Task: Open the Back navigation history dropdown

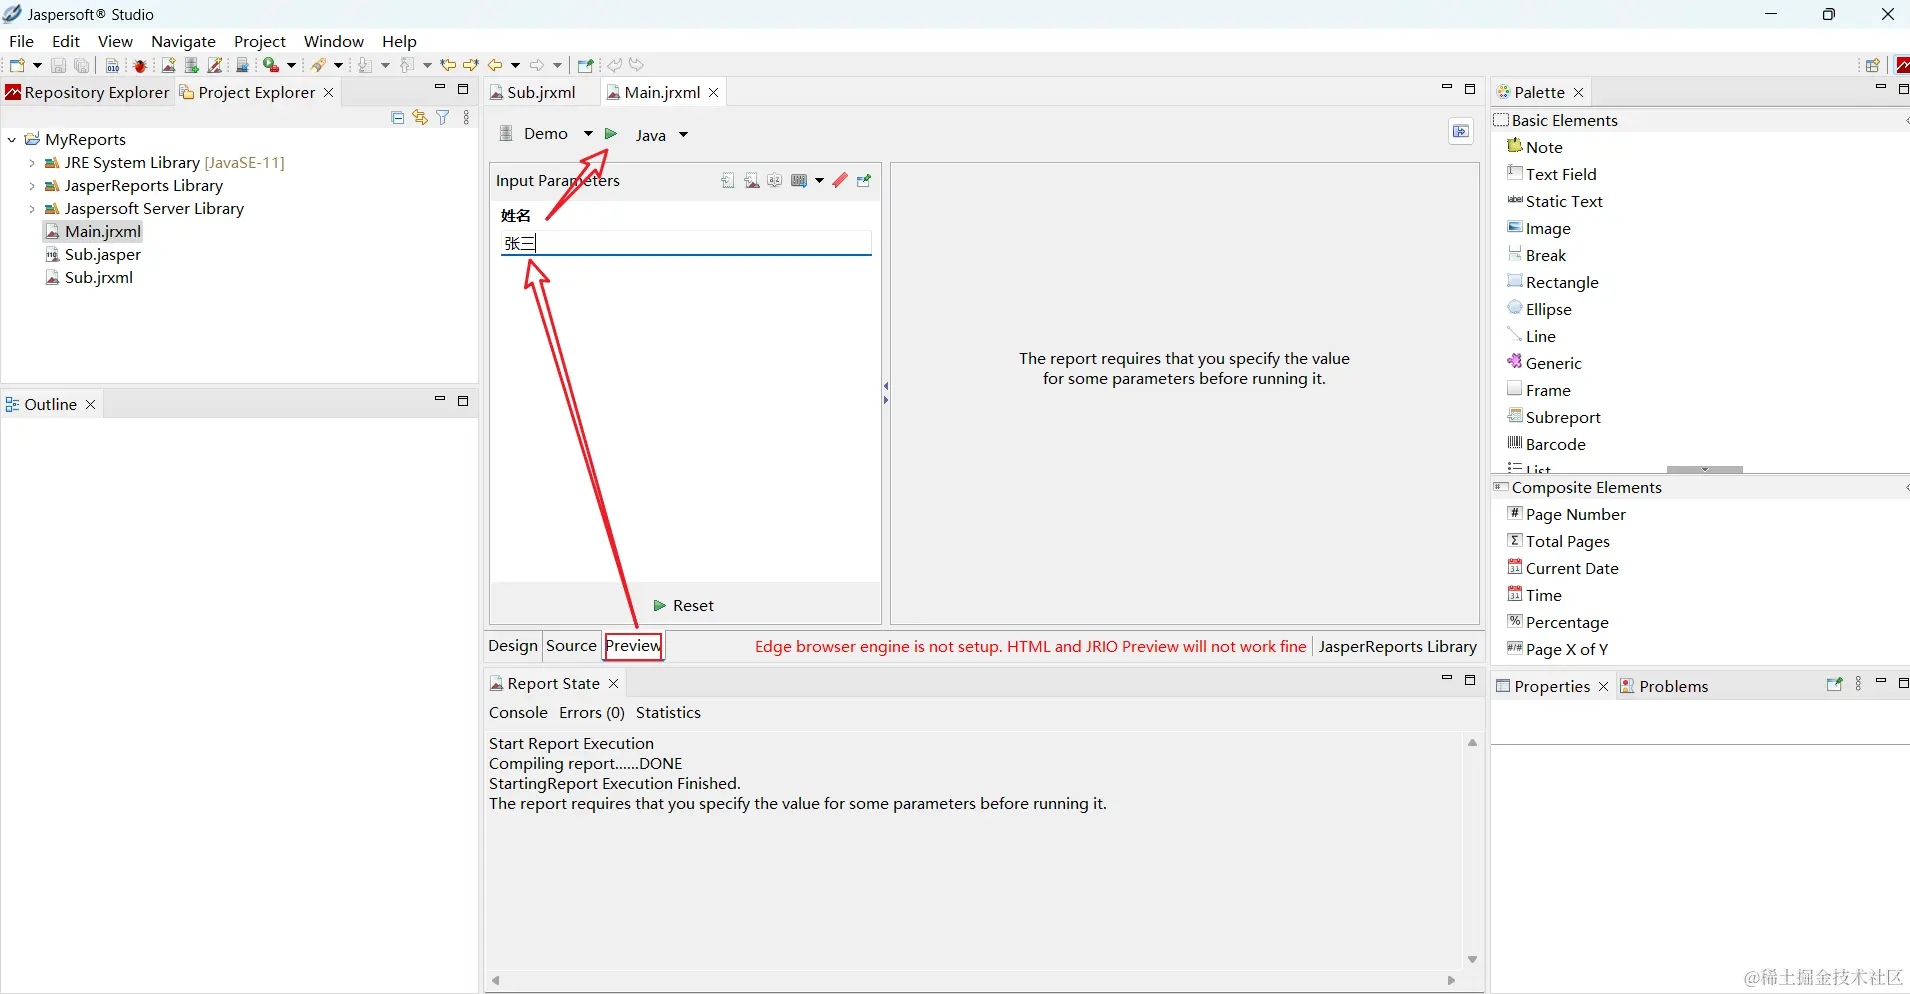Action: pos(515,66)
